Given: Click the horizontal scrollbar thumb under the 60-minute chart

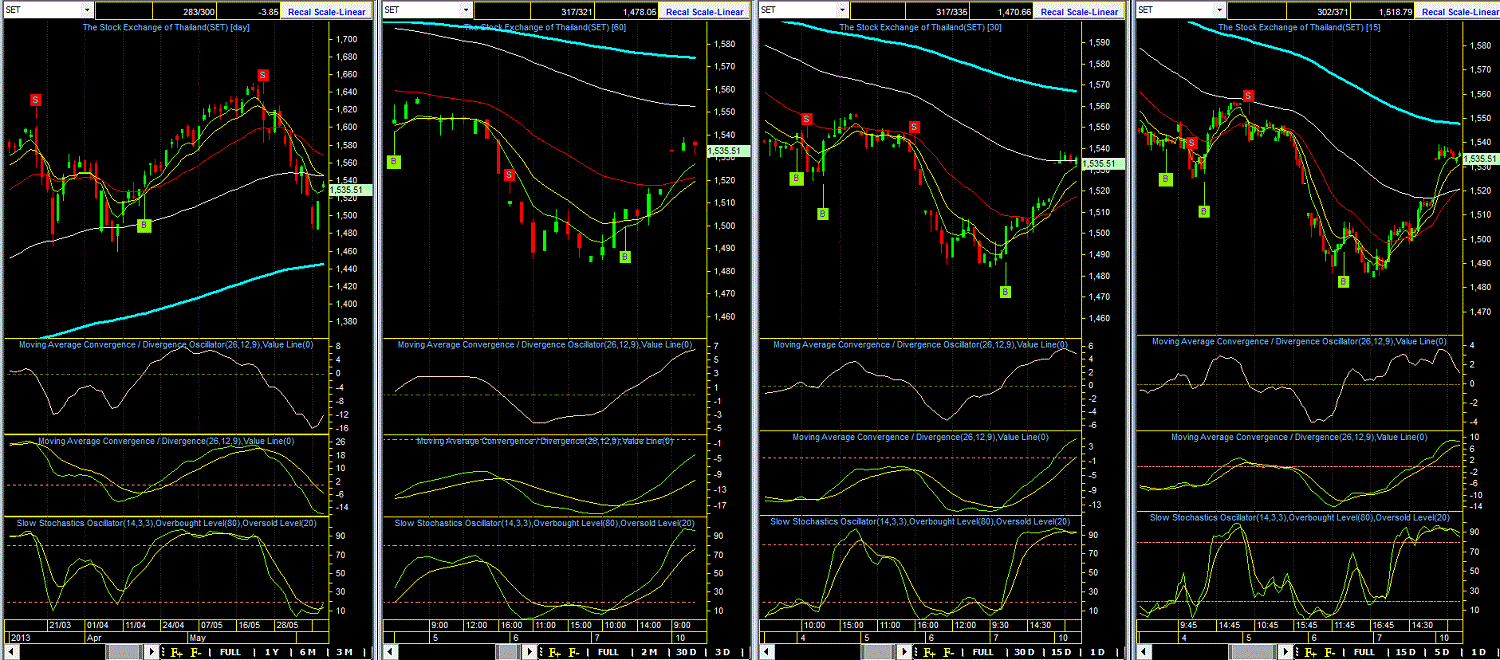Looking at the screenshot, I should [510, 652].
